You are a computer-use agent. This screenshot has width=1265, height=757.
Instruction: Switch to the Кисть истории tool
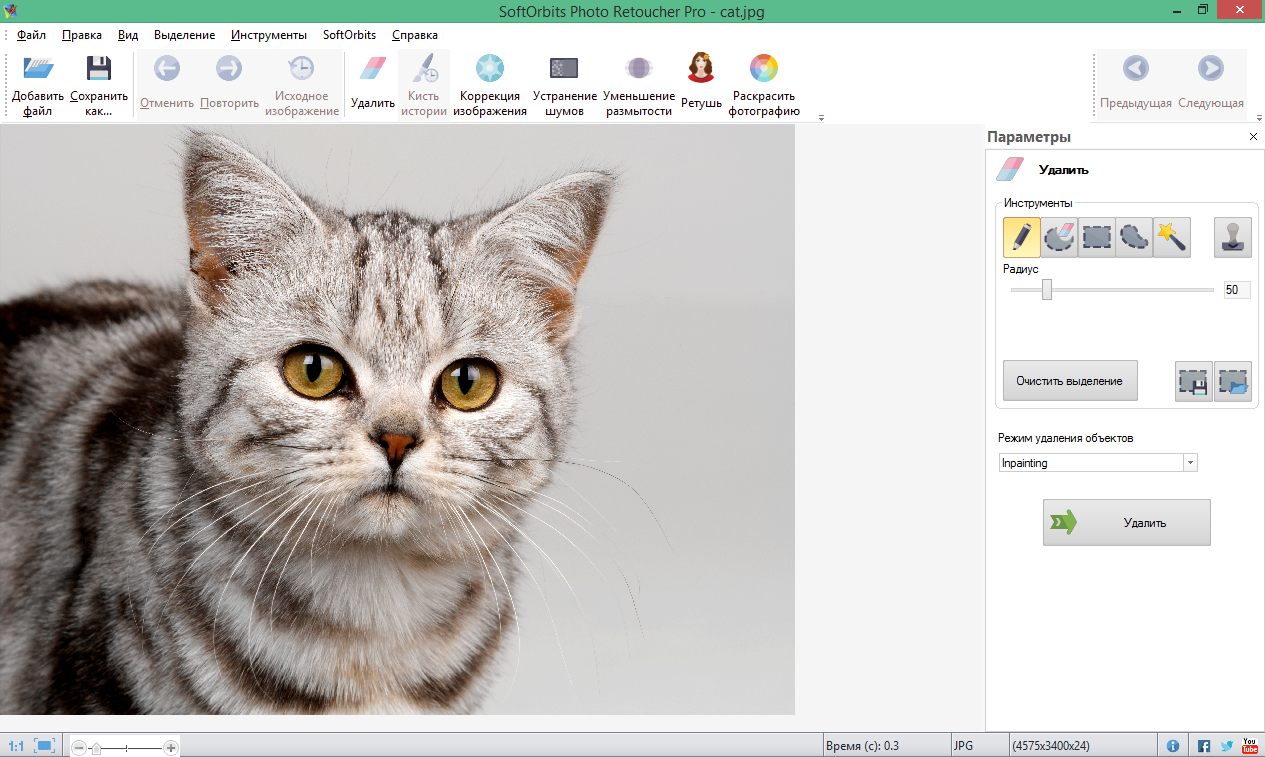(x=424, y=80)
